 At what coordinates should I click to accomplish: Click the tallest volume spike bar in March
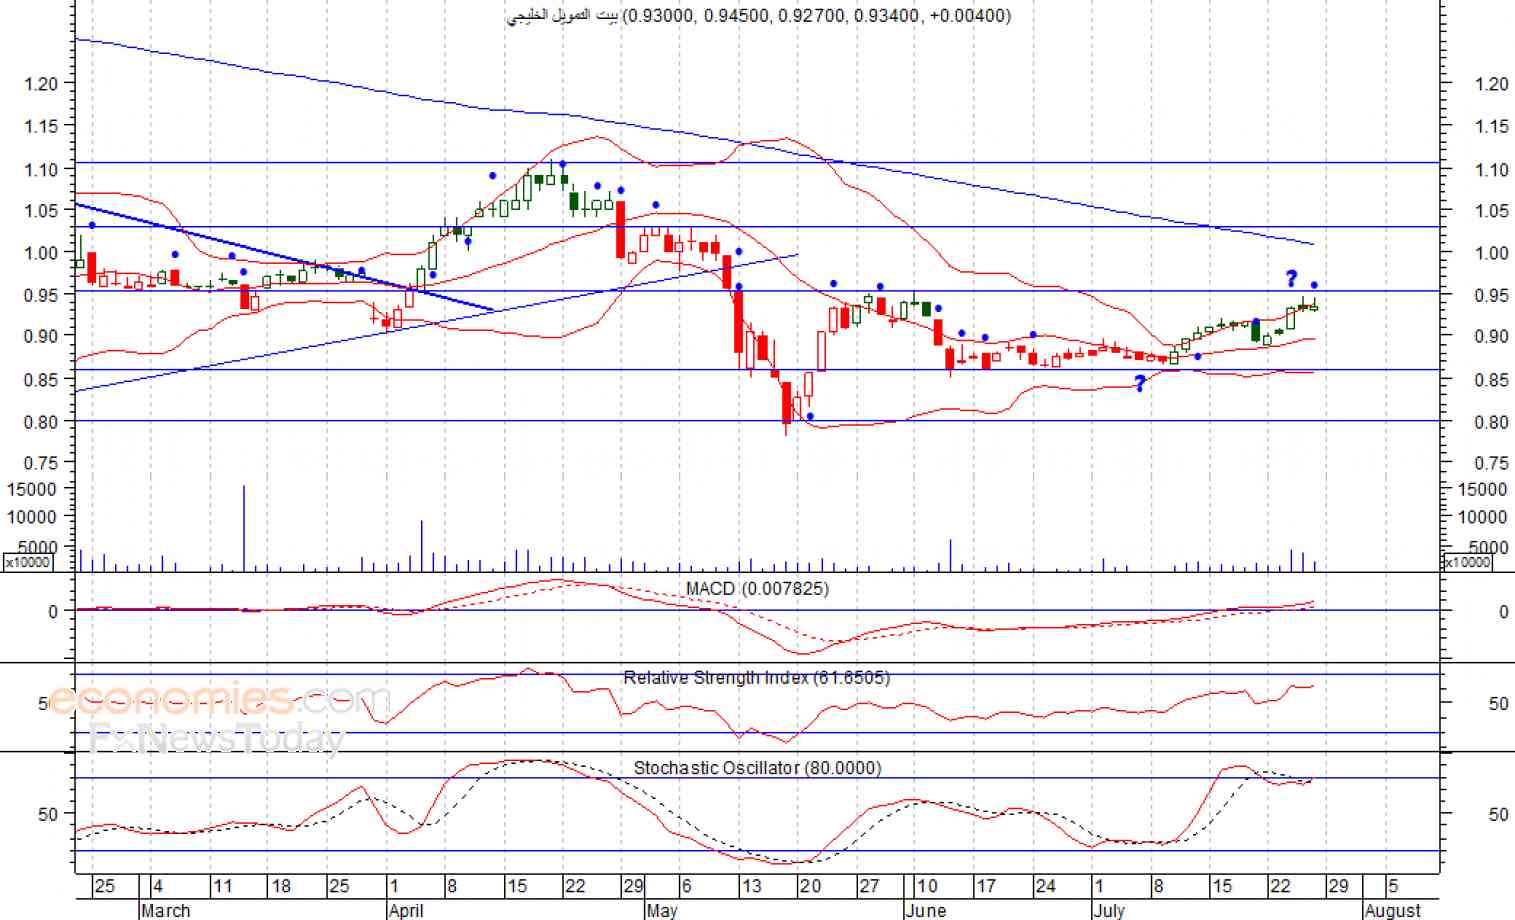coord(244,528)
